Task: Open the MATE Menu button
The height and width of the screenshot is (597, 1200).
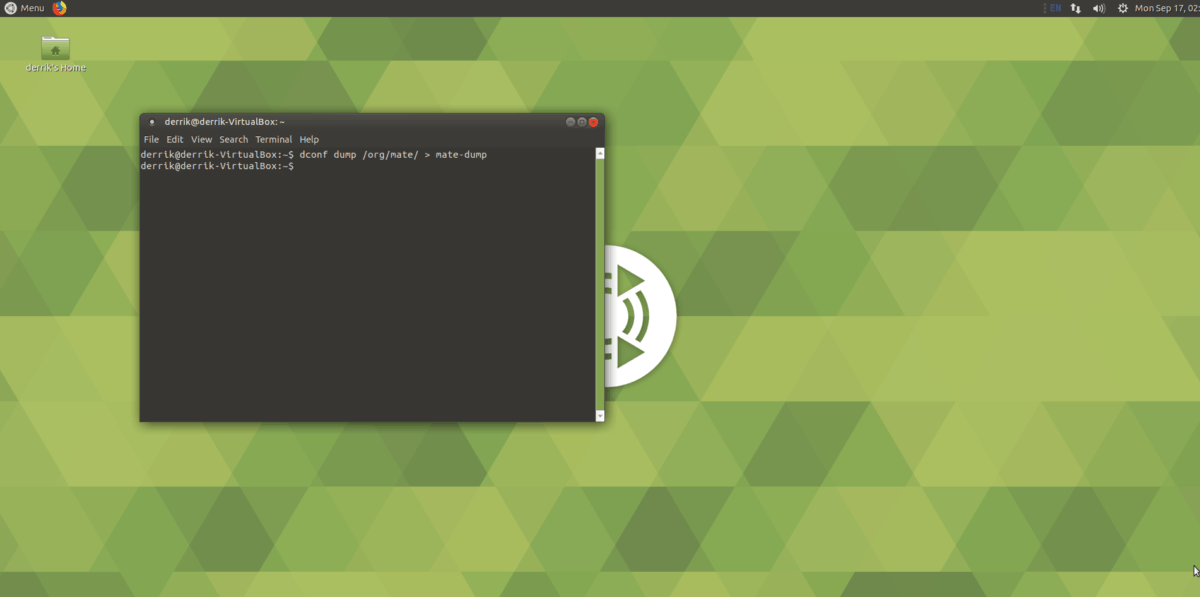Action: click(x=23, y=8)
